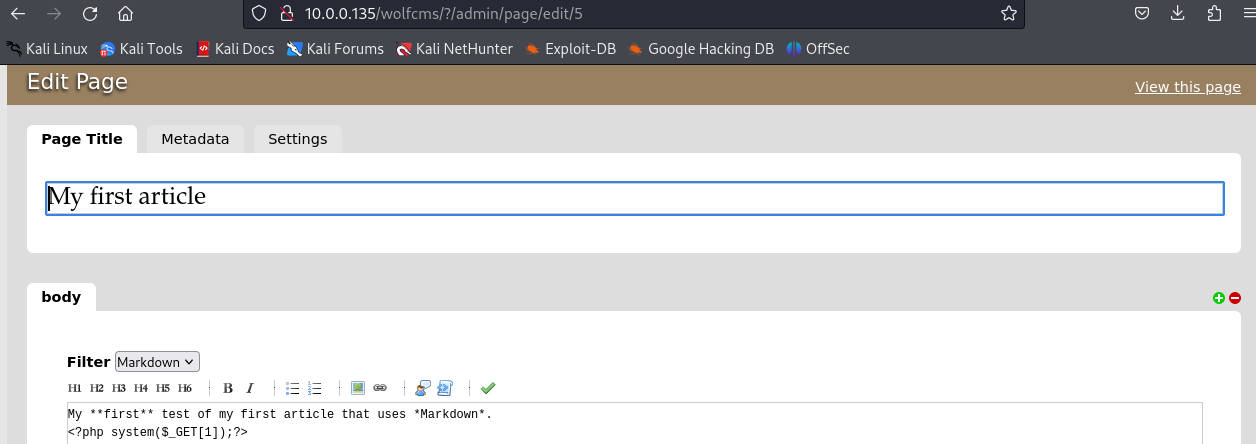Switch to the Metadata tab
The height and width of the screenshot is (444, 1256).
pos(195,139)
